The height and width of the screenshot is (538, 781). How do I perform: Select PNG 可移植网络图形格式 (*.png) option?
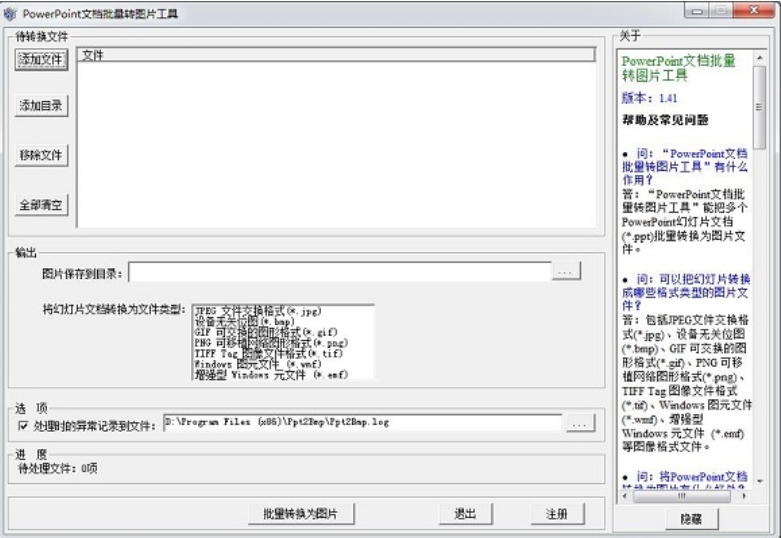(x=271, y=343)
